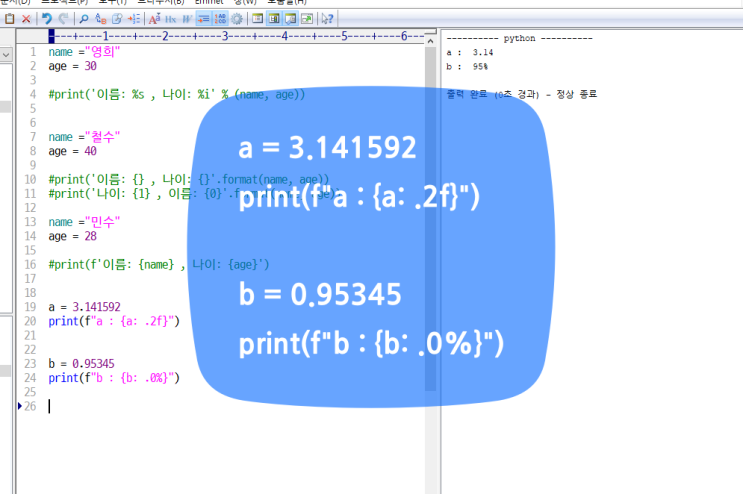Screen dimensions: 743x494
Task: Click the line 'age = 40'
Action: (x=72, y=151)
